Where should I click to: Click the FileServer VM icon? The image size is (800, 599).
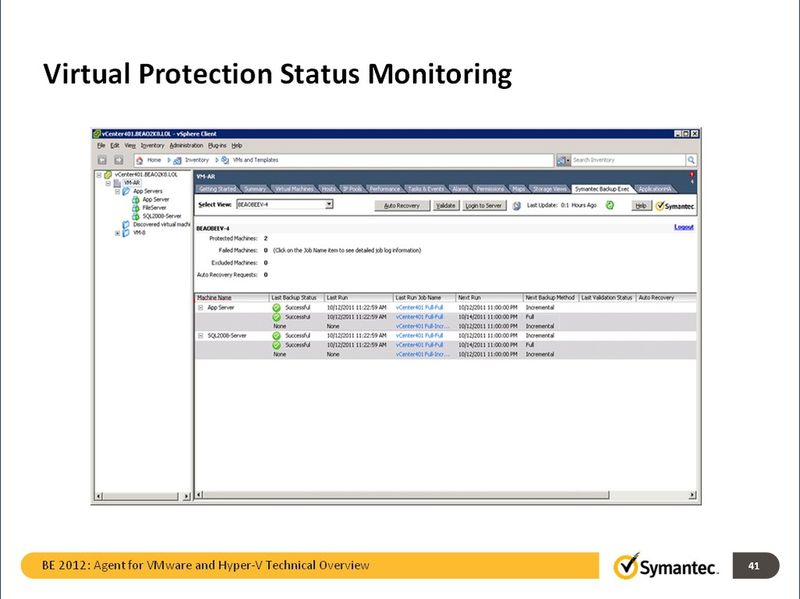point(135,209)
